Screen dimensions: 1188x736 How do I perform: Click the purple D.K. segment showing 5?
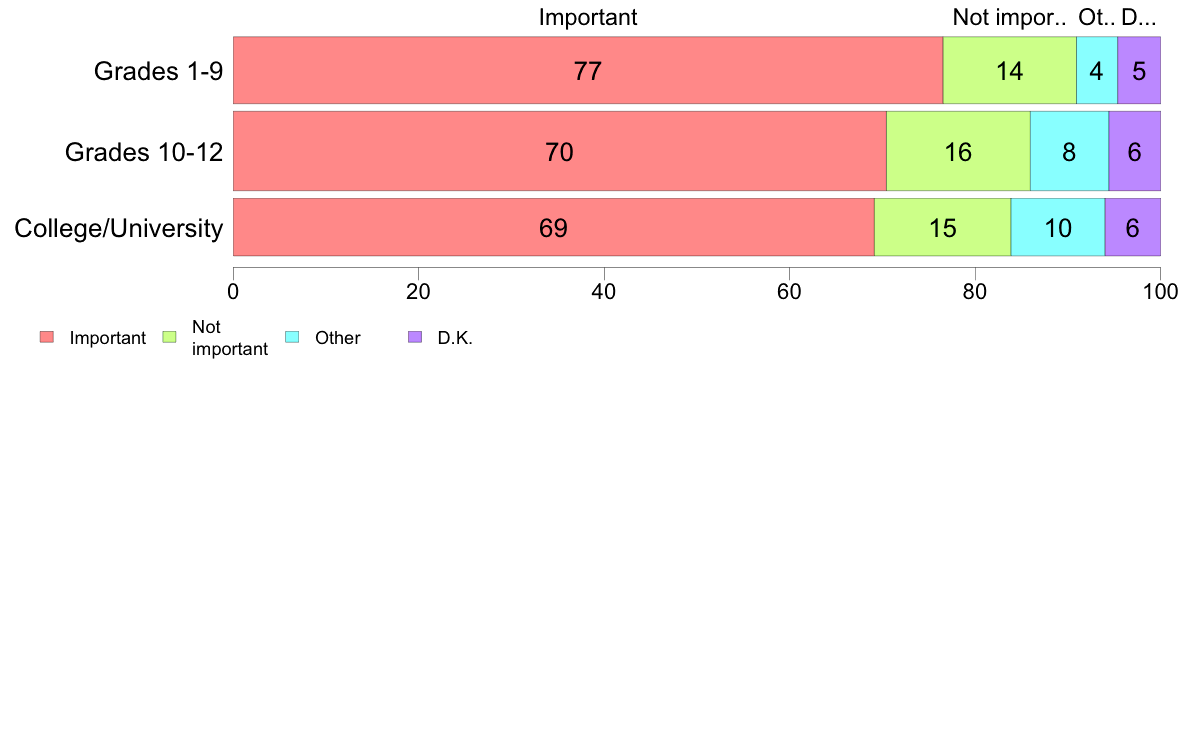[x=1139, y=70]
